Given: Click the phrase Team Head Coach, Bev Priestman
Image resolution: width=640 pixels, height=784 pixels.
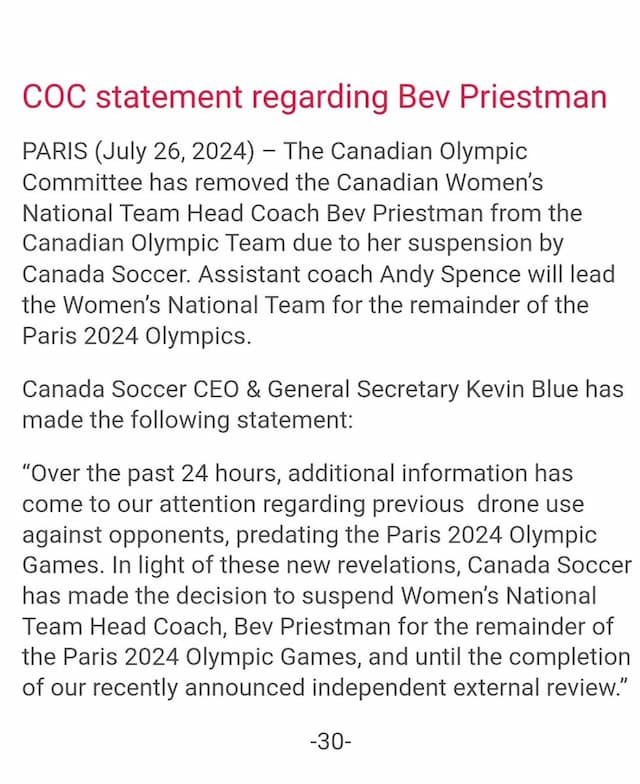Looking at the screenshot, I should (206, 626).
